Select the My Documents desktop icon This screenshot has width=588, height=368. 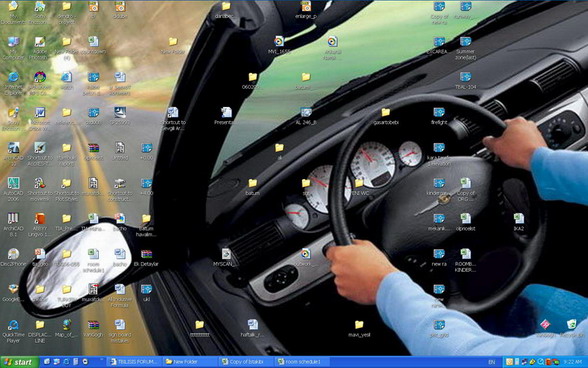tap(14, 12)
